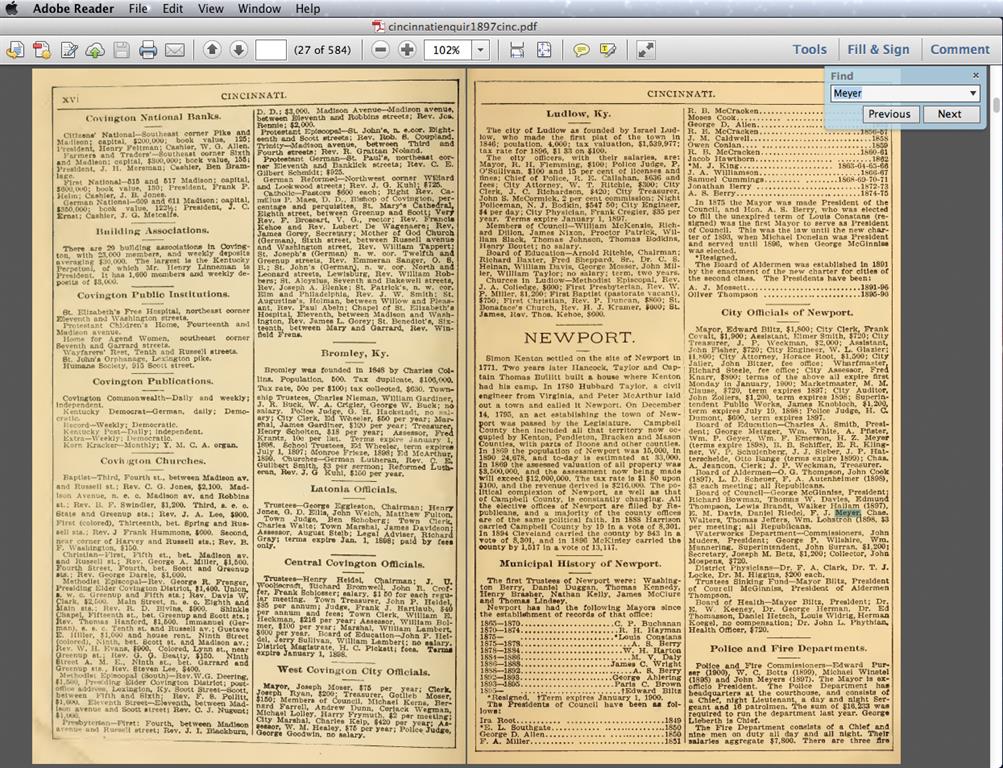Zoom in using the plus button
Viewport: 1003px width, 768px height.
[407, 49]
